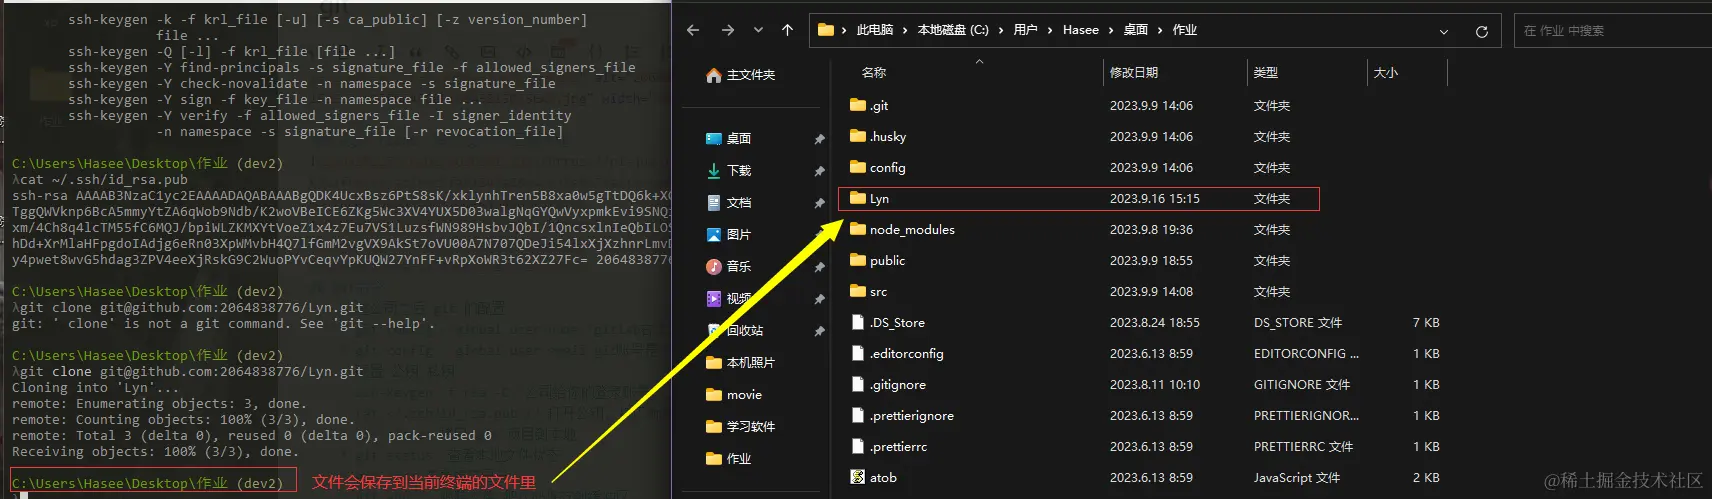Select the Lyn folder icon
The height and width of the screenshot is (499, 1712).
[x=857, y=198]
